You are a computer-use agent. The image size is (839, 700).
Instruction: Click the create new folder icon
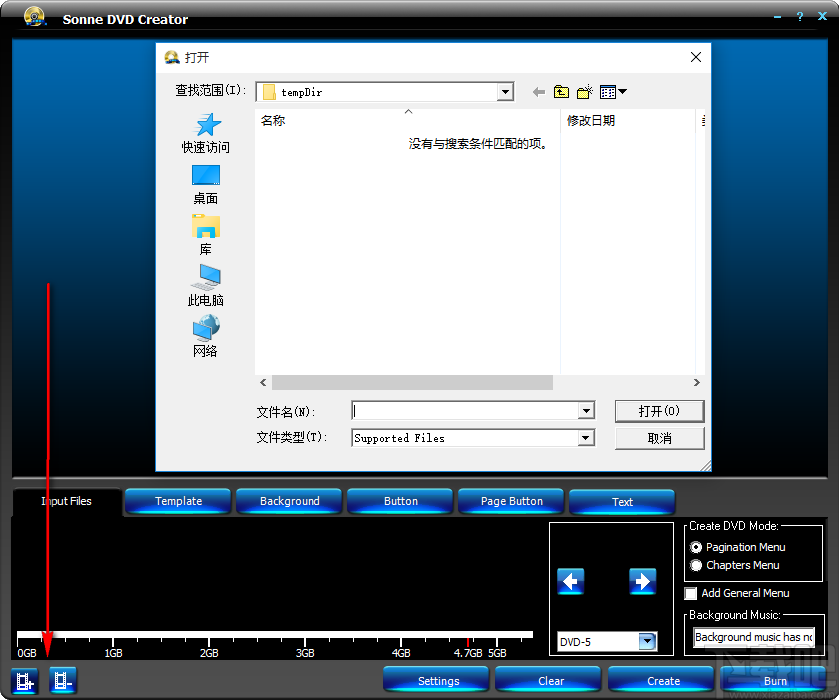(584, 91)
